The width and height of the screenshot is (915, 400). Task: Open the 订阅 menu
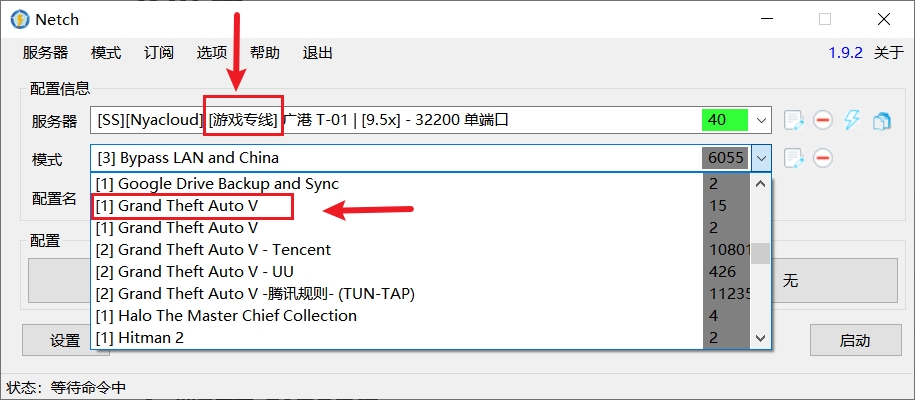point(158,53)
